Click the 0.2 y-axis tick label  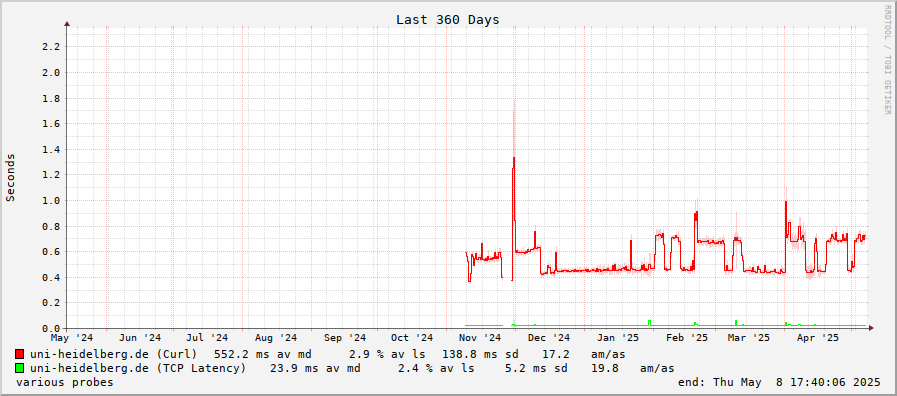click(x=51, y=303)
